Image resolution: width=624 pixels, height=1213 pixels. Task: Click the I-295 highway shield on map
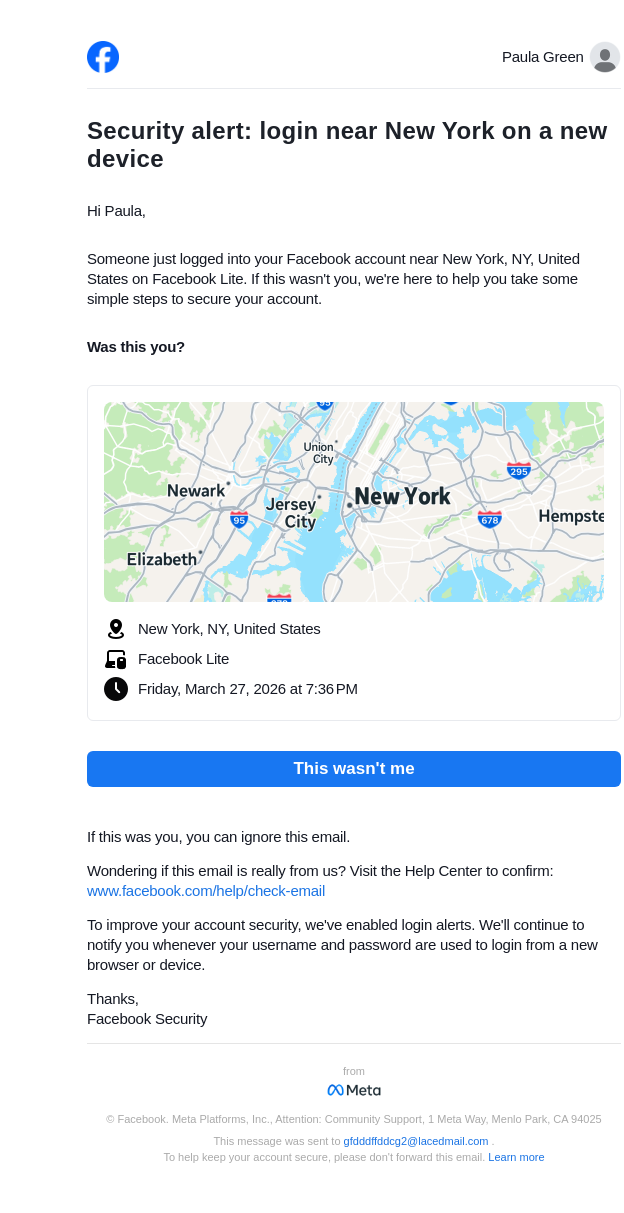(518, 471)
